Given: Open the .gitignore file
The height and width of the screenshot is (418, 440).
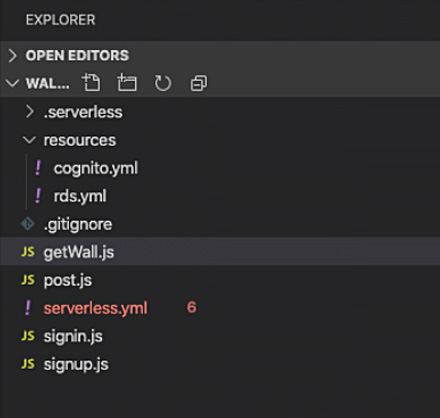Looking at the screenshot, I should pyautogui.click(x=78, y=224).
